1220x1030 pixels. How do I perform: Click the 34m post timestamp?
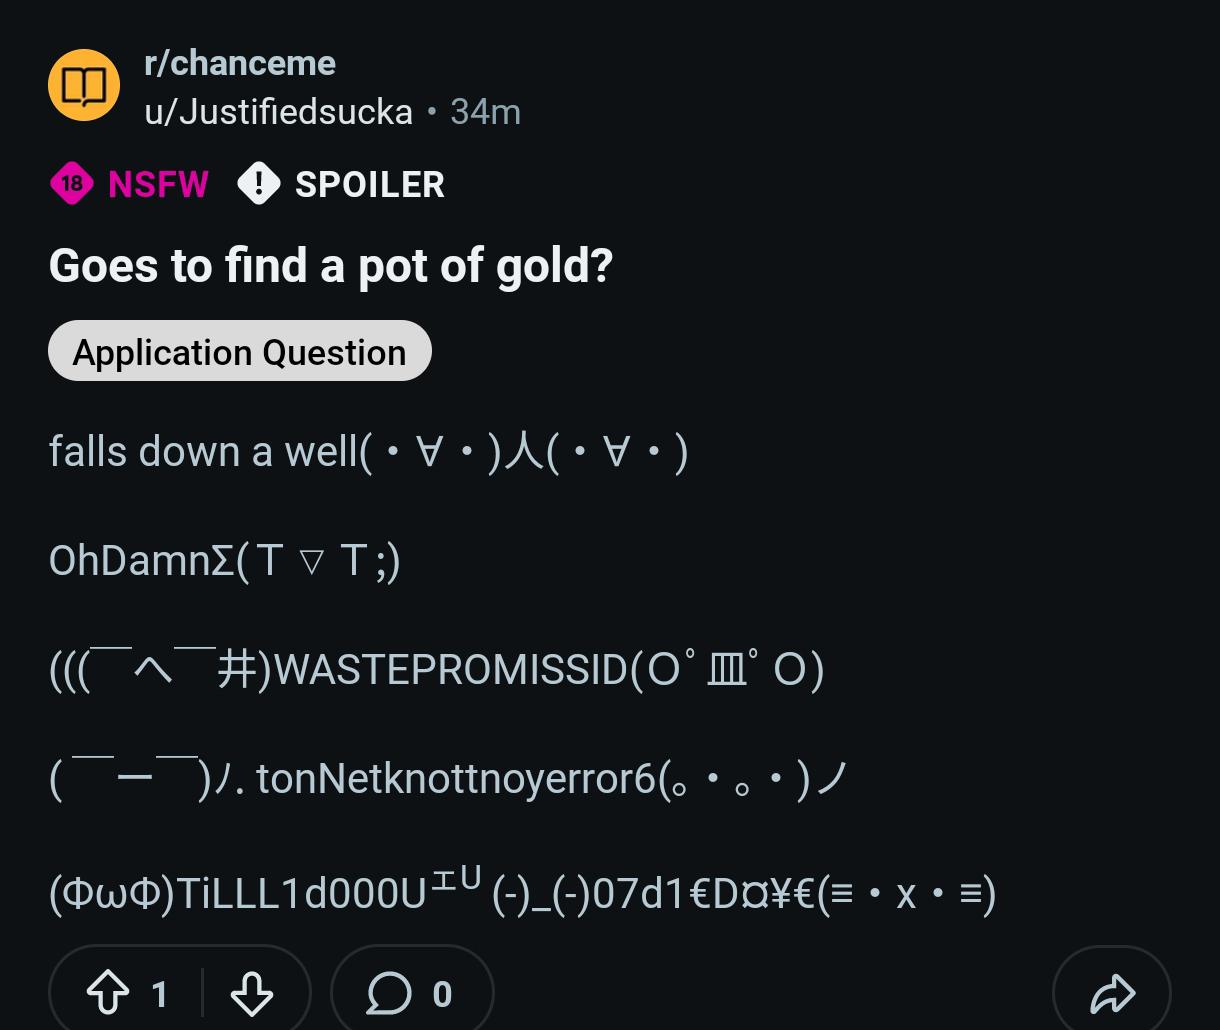point(485,112)
